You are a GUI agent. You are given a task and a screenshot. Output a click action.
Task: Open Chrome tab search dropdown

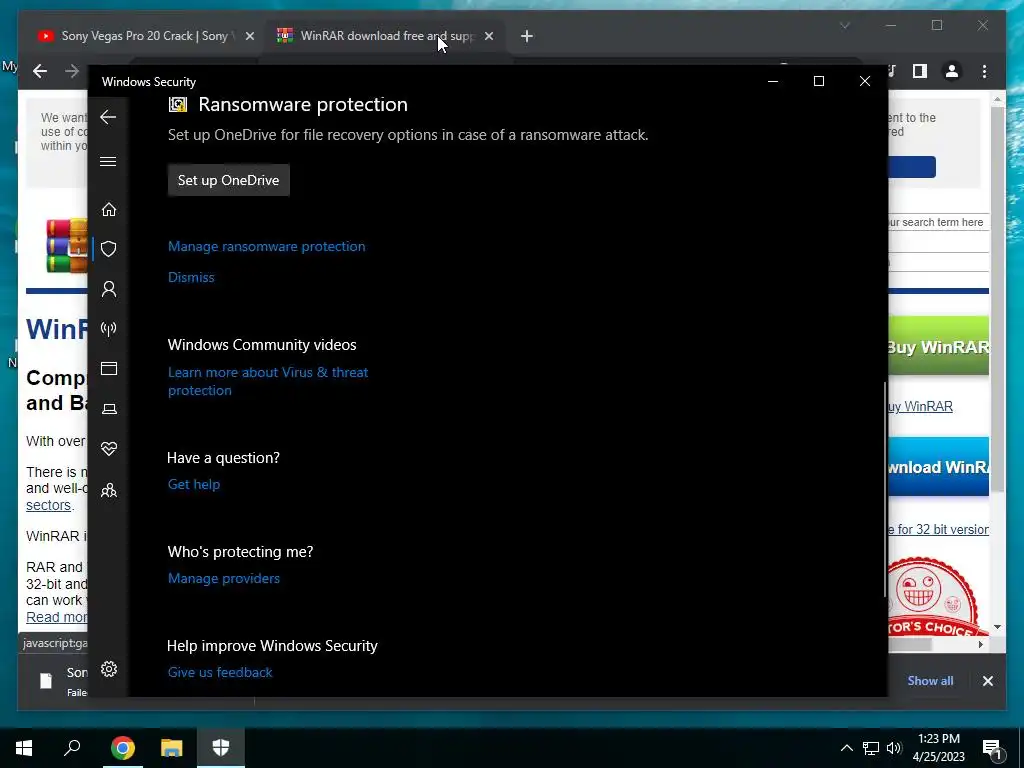point(844,25)
